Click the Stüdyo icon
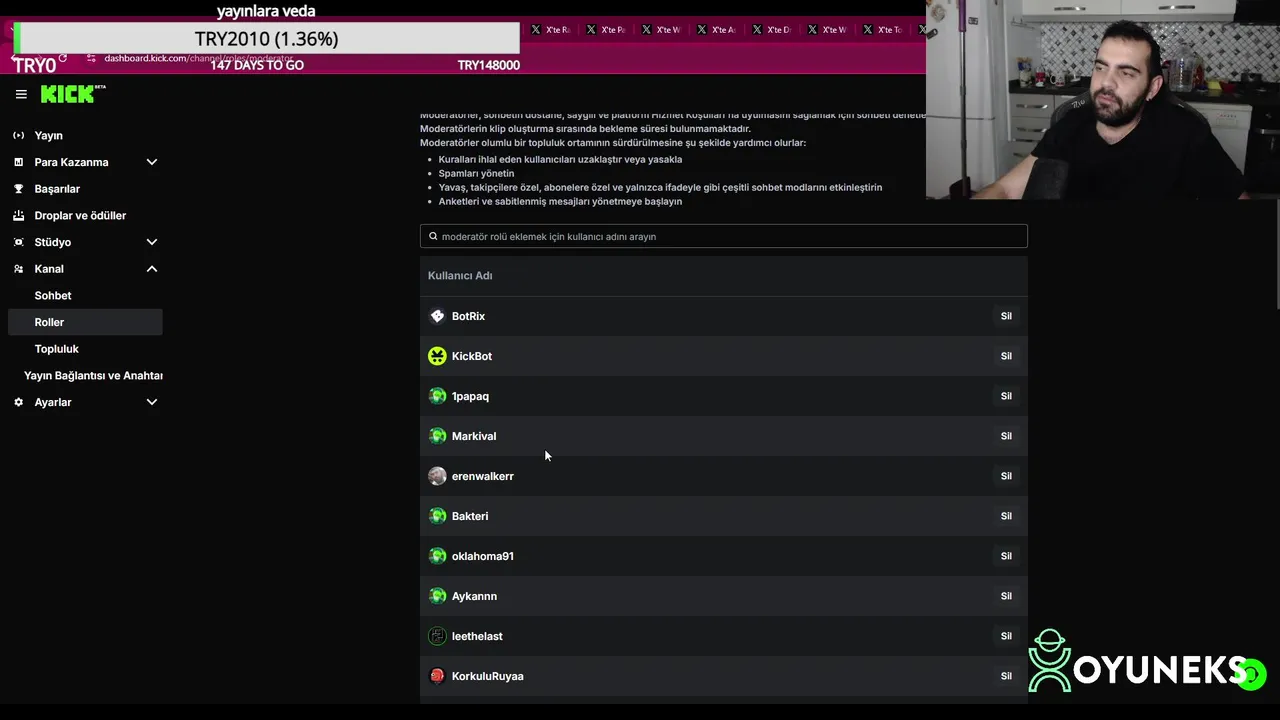This screenshot has width=1280, height=720. pos(19,242)
